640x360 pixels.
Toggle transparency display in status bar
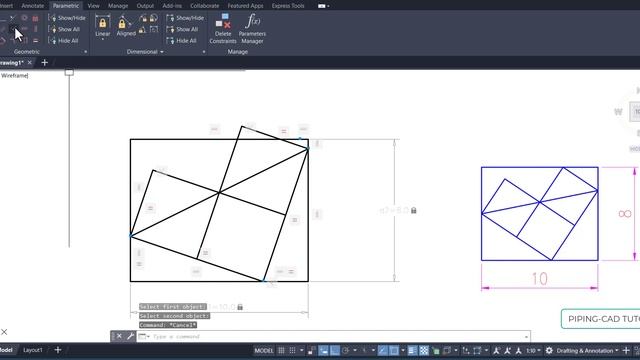coord(424,350)
